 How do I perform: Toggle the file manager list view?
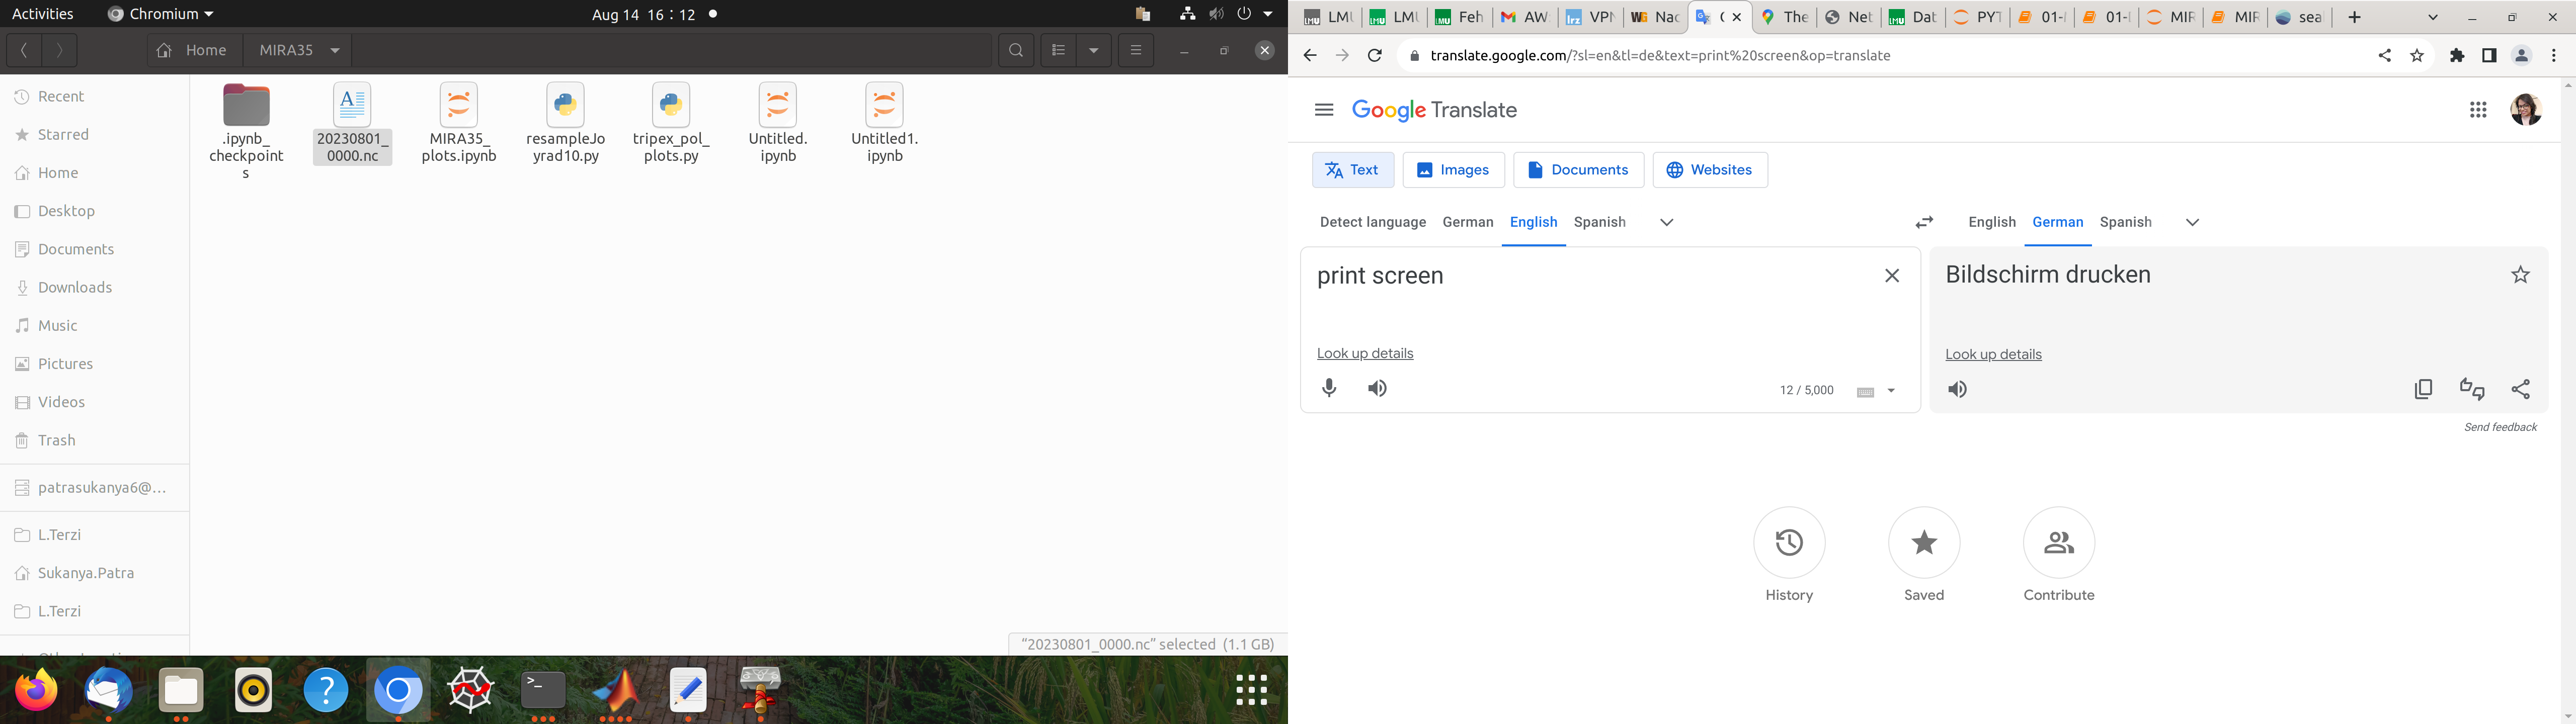(x=1058, y=50)
